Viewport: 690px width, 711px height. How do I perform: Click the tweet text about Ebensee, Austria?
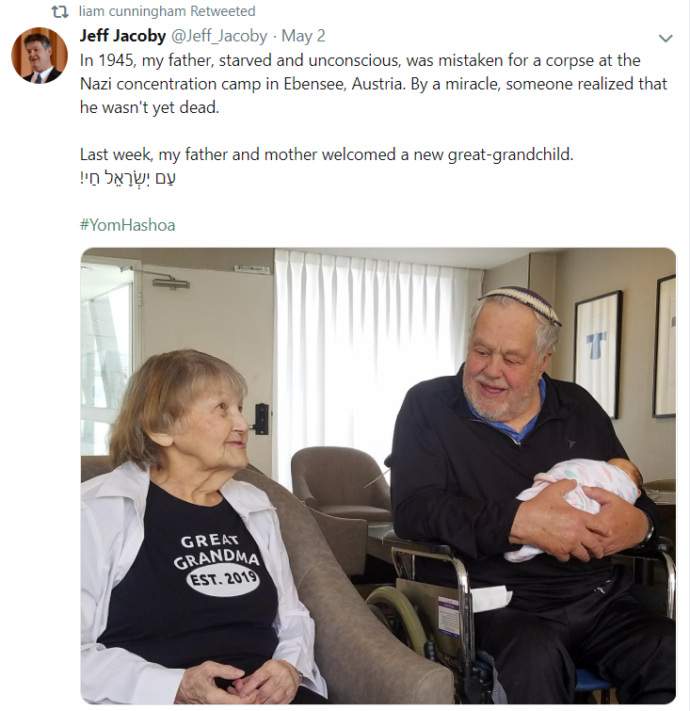[x=374, y=84]
